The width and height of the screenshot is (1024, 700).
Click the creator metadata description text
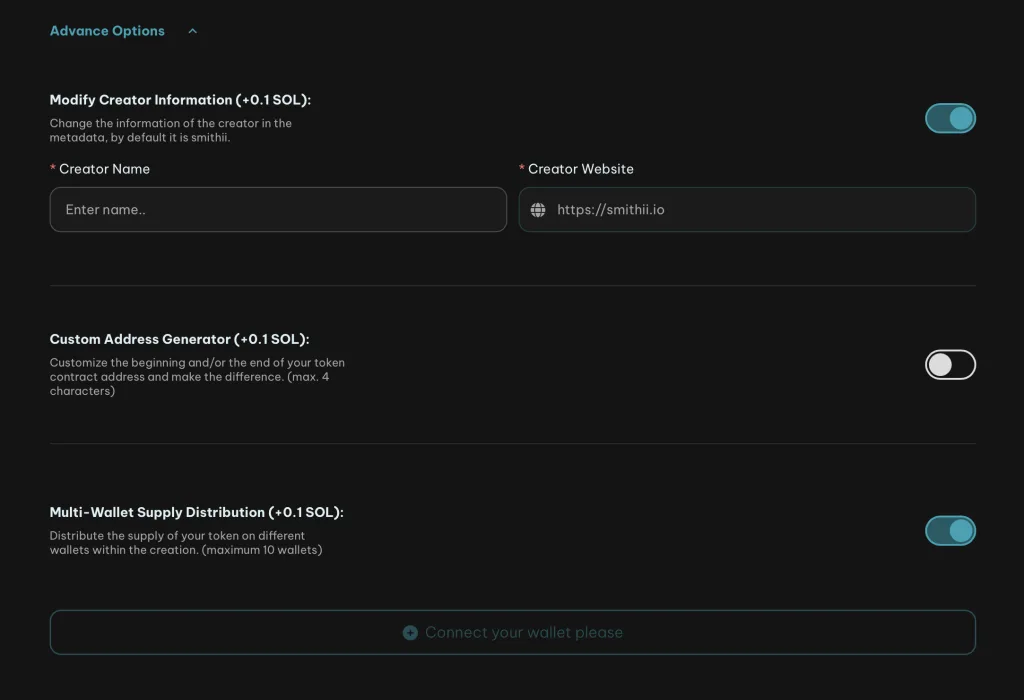(x=170, y=130)
